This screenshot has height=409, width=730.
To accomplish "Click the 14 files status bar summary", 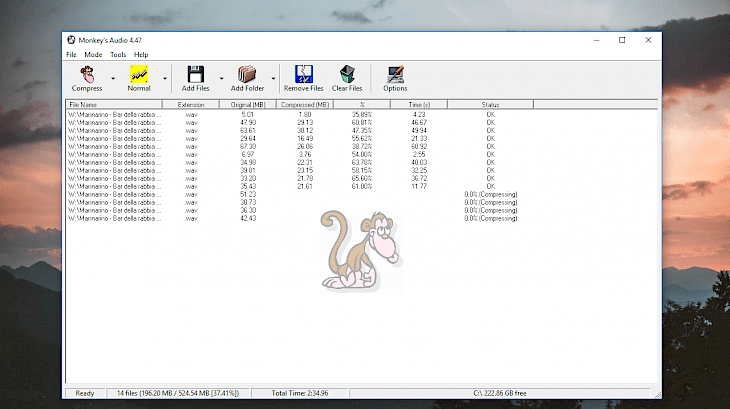I will pyautogui.click(x=178, y=393).
